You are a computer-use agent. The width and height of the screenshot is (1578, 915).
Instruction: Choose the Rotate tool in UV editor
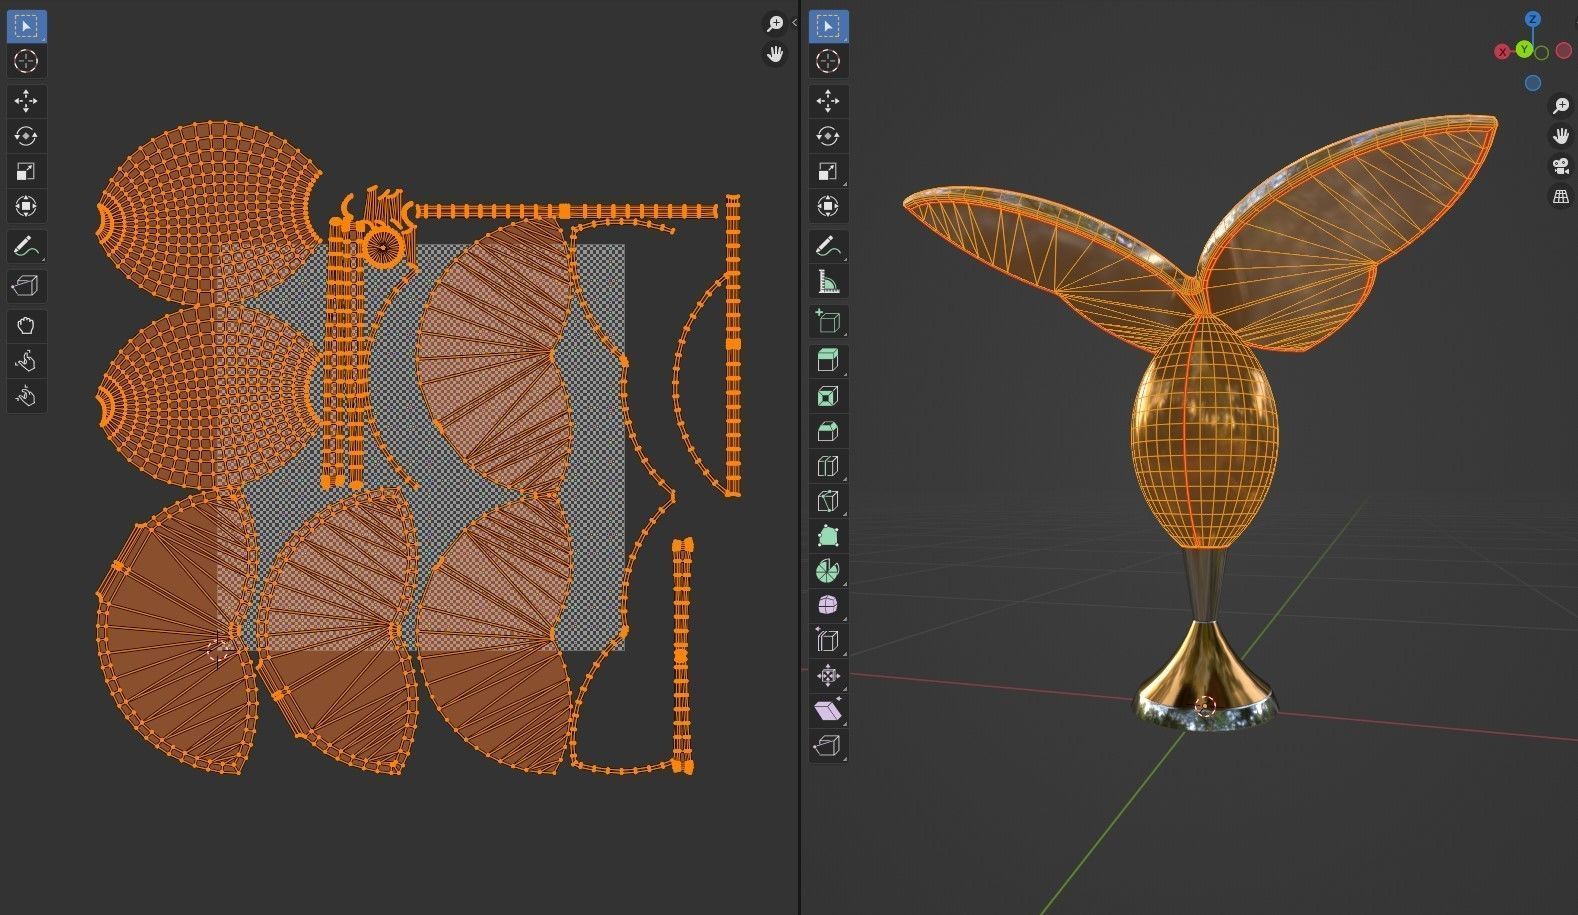coord(26,136)
